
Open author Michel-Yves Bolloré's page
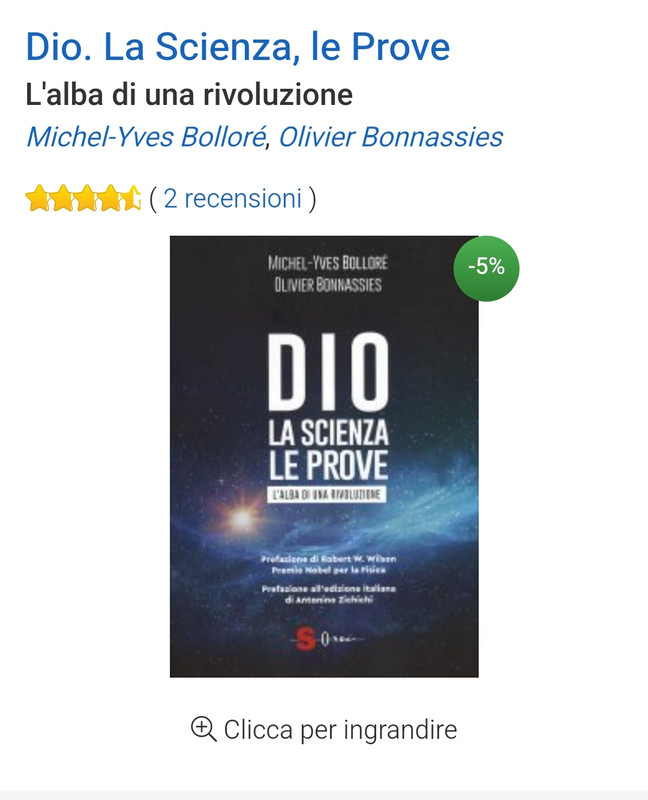[x=146, y=137]
